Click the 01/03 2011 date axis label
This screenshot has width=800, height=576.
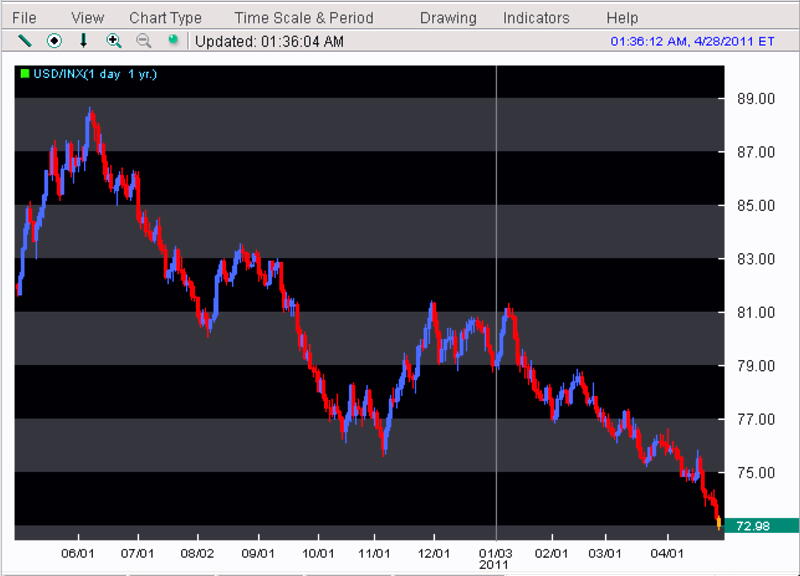(496, 558)
